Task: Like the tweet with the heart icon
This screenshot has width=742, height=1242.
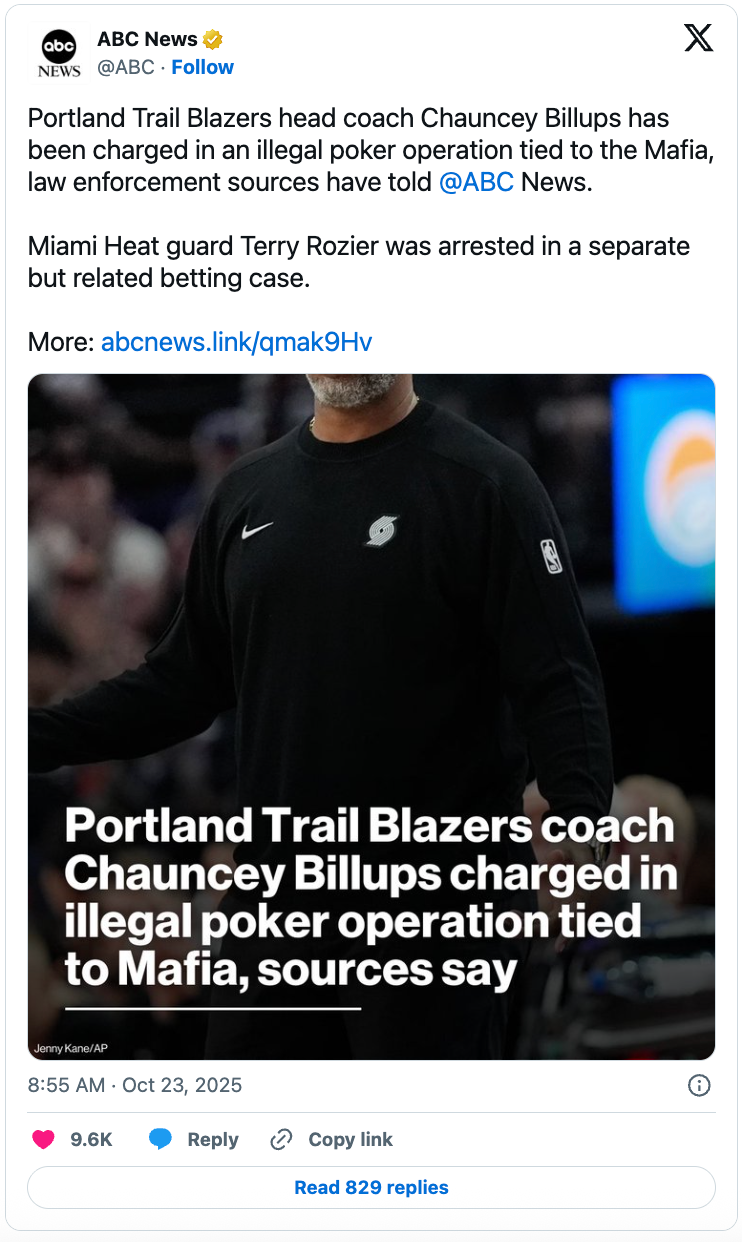Action: click(44, 1139)
